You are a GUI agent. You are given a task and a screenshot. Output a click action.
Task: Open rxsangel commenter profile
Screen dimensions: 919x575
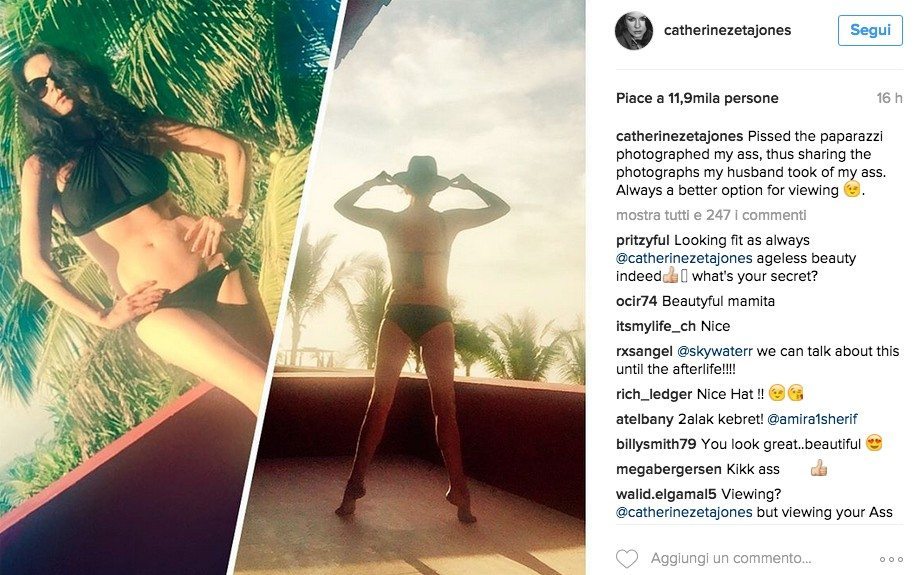644,352
